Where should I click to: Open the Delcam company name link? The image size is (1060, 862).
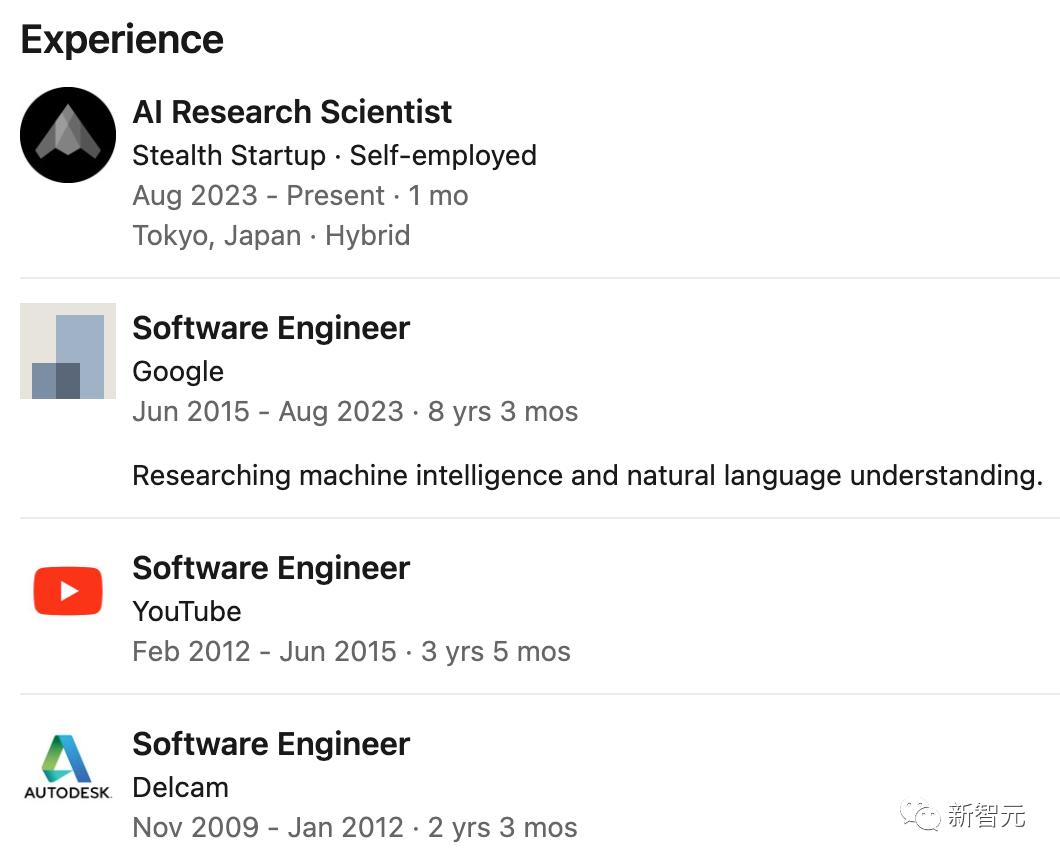[180, 787]
